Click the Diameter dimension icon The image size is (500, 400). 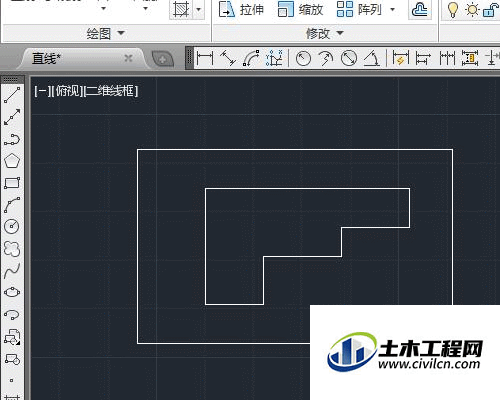(x=349, y=59)
